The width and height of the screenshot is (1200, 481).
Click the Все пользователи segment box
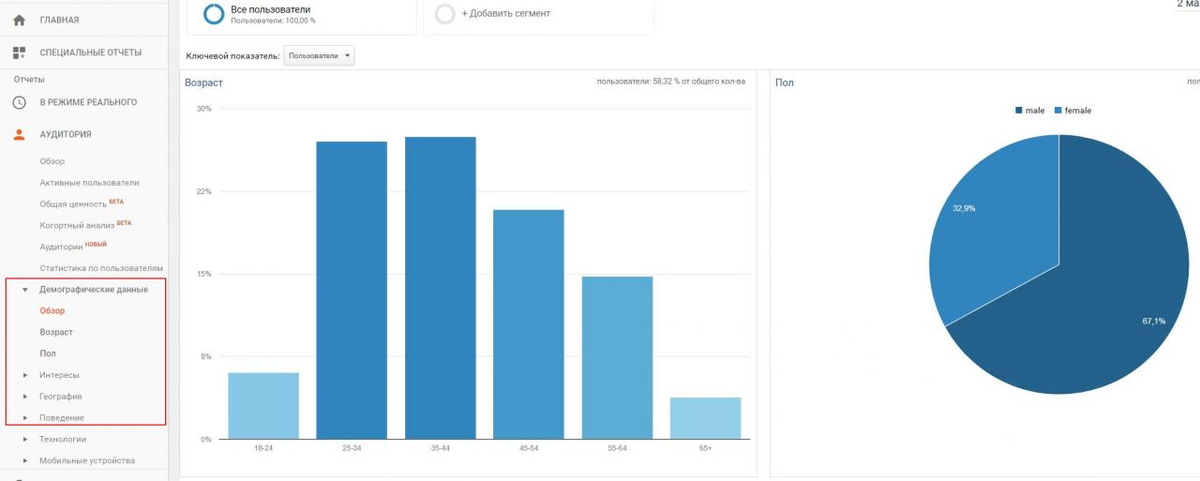point(301,16)
